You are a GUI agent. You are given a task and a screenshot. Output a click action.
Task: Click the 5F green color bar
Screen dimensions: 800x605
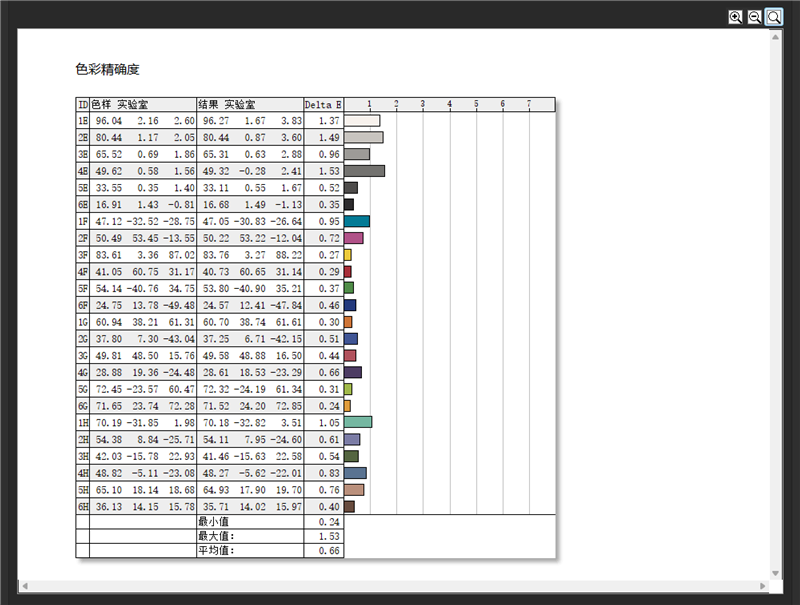pos(349,288)
